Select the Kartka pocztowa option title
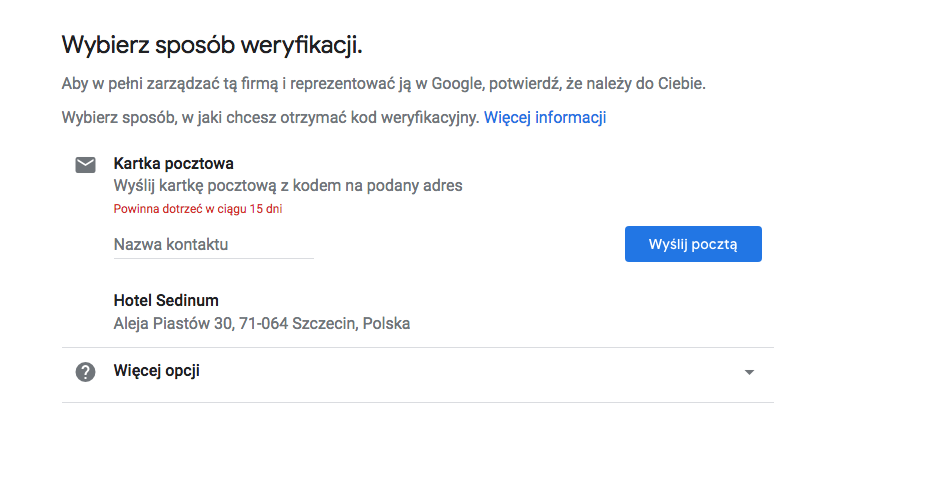Image resolution: width=928 pixels, height=497 pixels. pos(173,163)
